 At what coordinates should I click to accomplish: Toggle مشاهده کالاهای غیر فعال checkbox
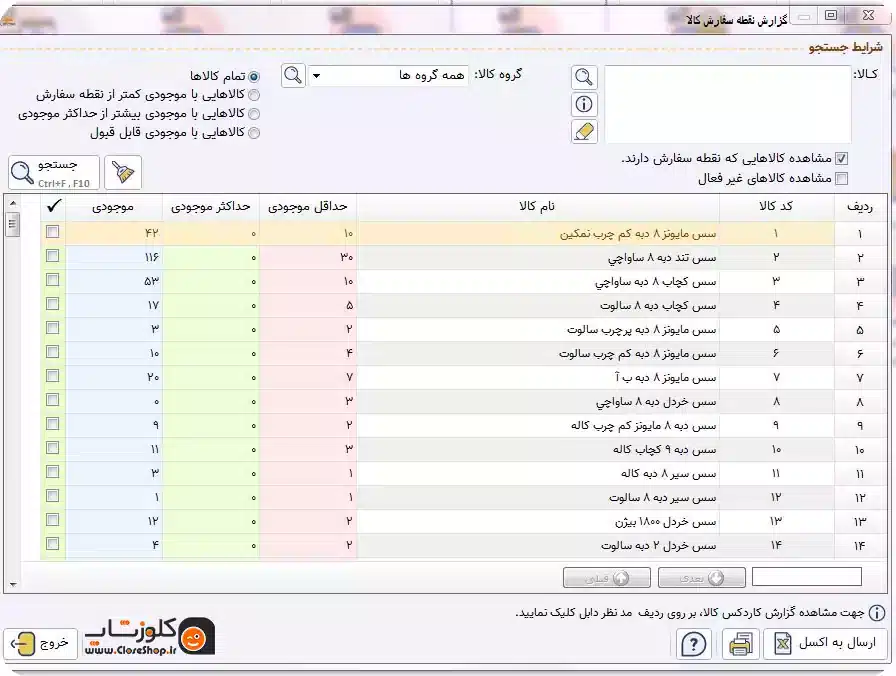(x=841, y=178)
